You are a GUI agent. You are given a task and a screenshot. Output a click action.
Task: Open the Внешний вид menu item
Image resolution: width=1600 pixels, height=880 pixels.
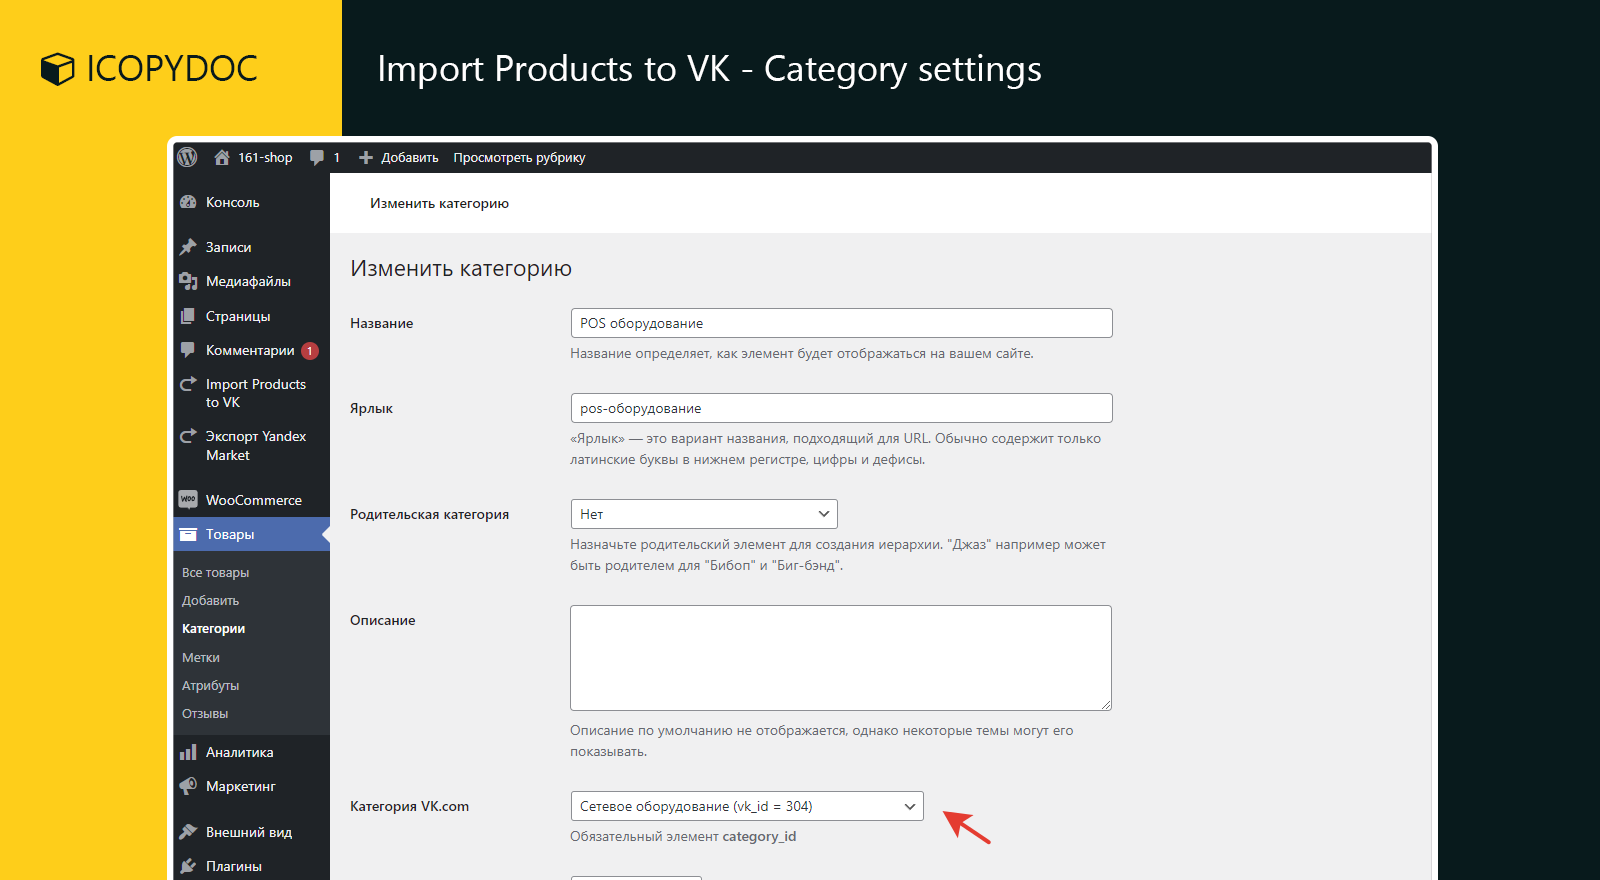[x=251, y=832]
